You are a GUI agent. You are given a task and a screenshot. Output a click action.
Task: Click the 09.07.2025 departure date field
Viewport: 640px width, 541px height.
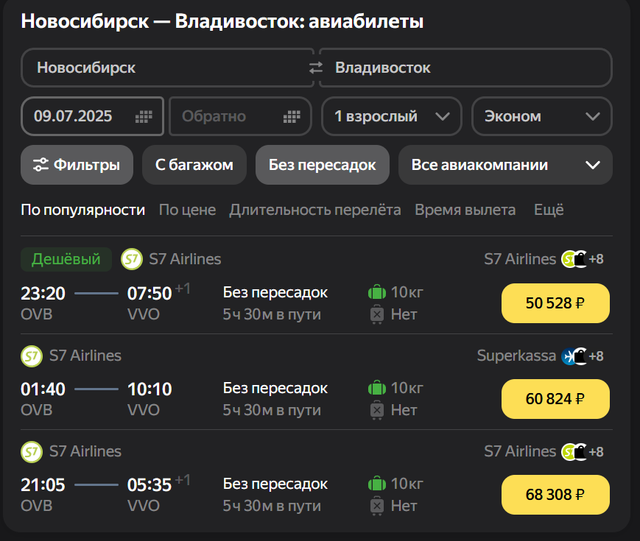pos(92,116)
